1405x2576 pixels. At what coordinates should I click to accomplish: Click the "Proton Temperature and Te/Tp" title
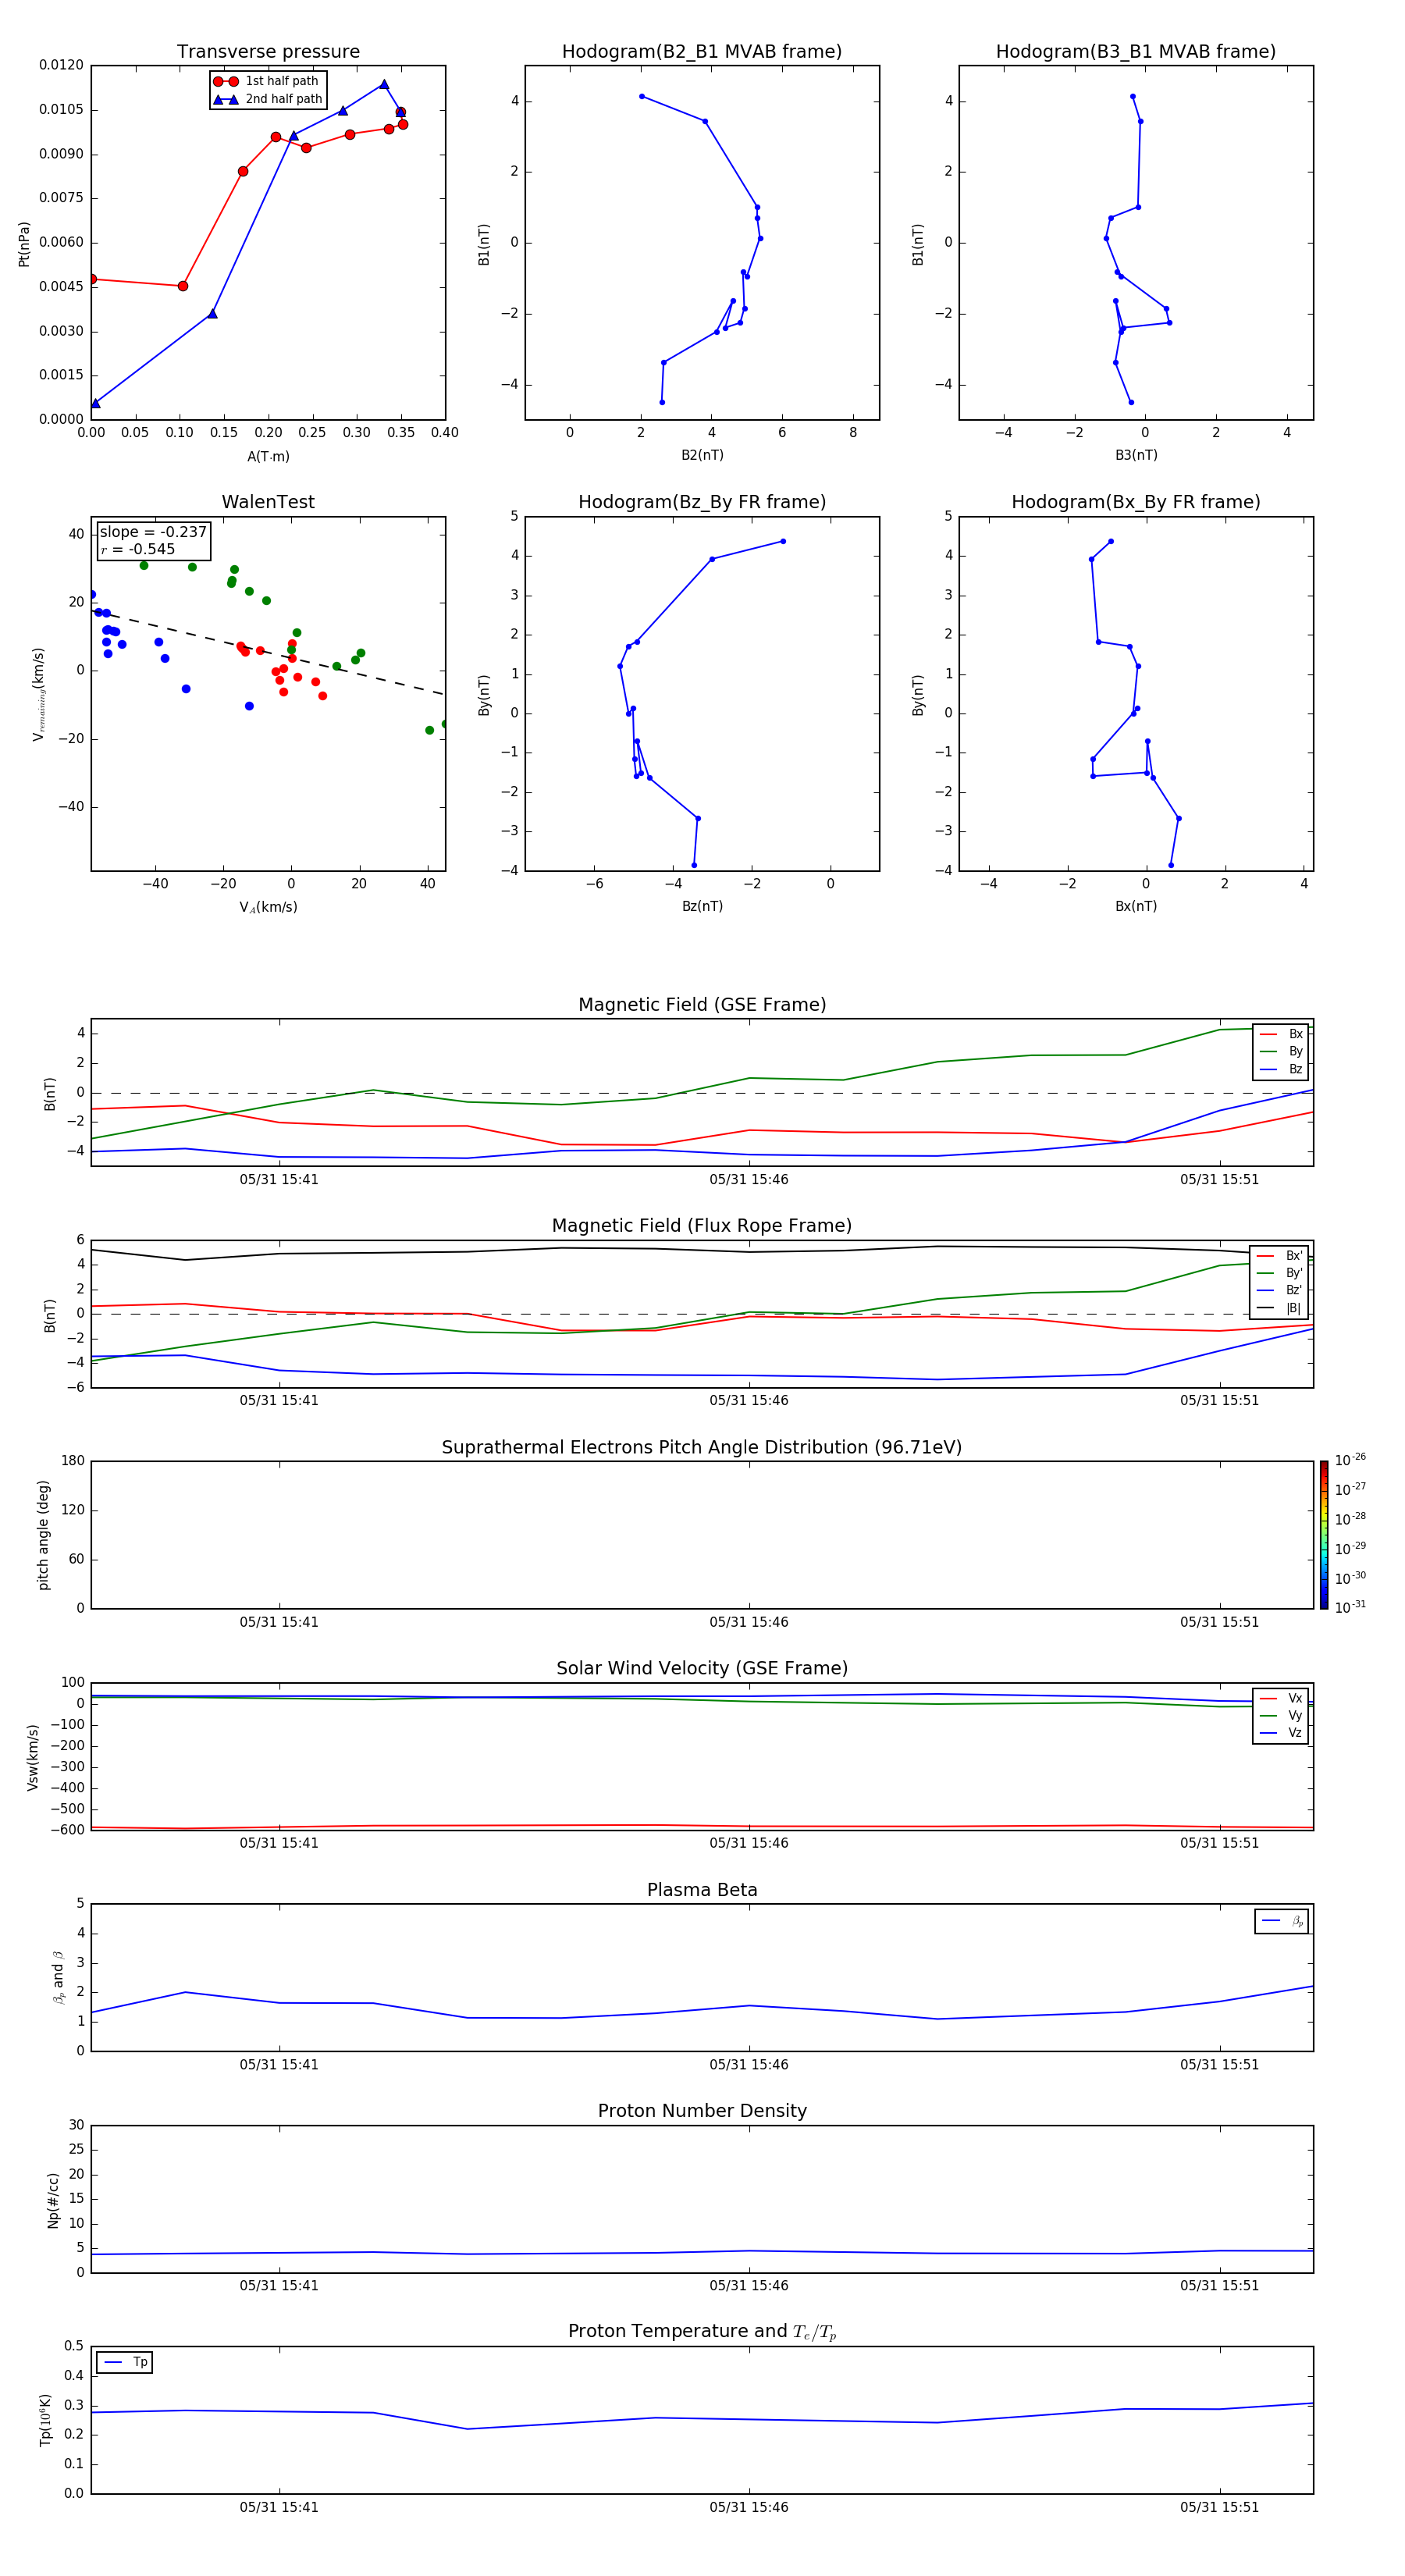coord(702,2332)
